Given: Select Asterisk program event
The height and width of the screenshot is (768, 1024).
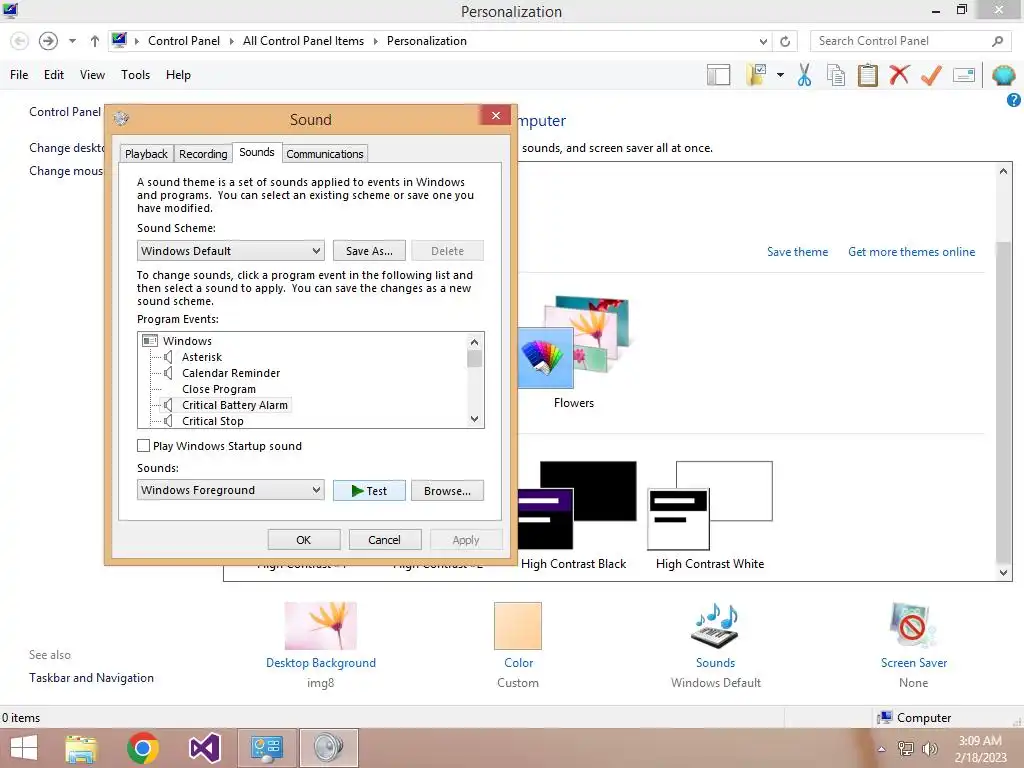Looking at the screenshot, I should (202, 357).
